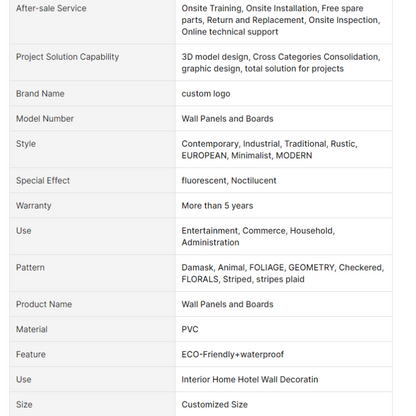Image resolution: width=416 pixels, height=416 pixels.
Task: Click the Pattern row label
Action: coord(30,268)
